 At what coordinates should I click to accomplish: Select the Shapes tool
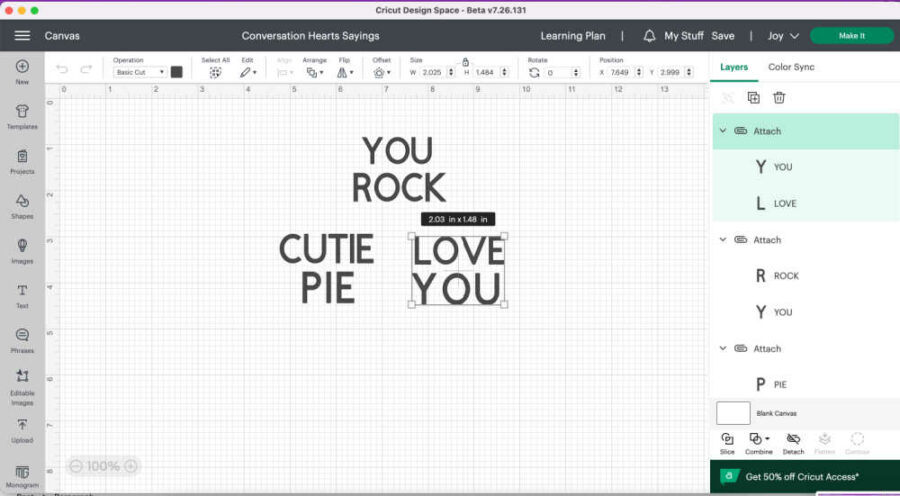pyautogui.click(x=22, y=206)
